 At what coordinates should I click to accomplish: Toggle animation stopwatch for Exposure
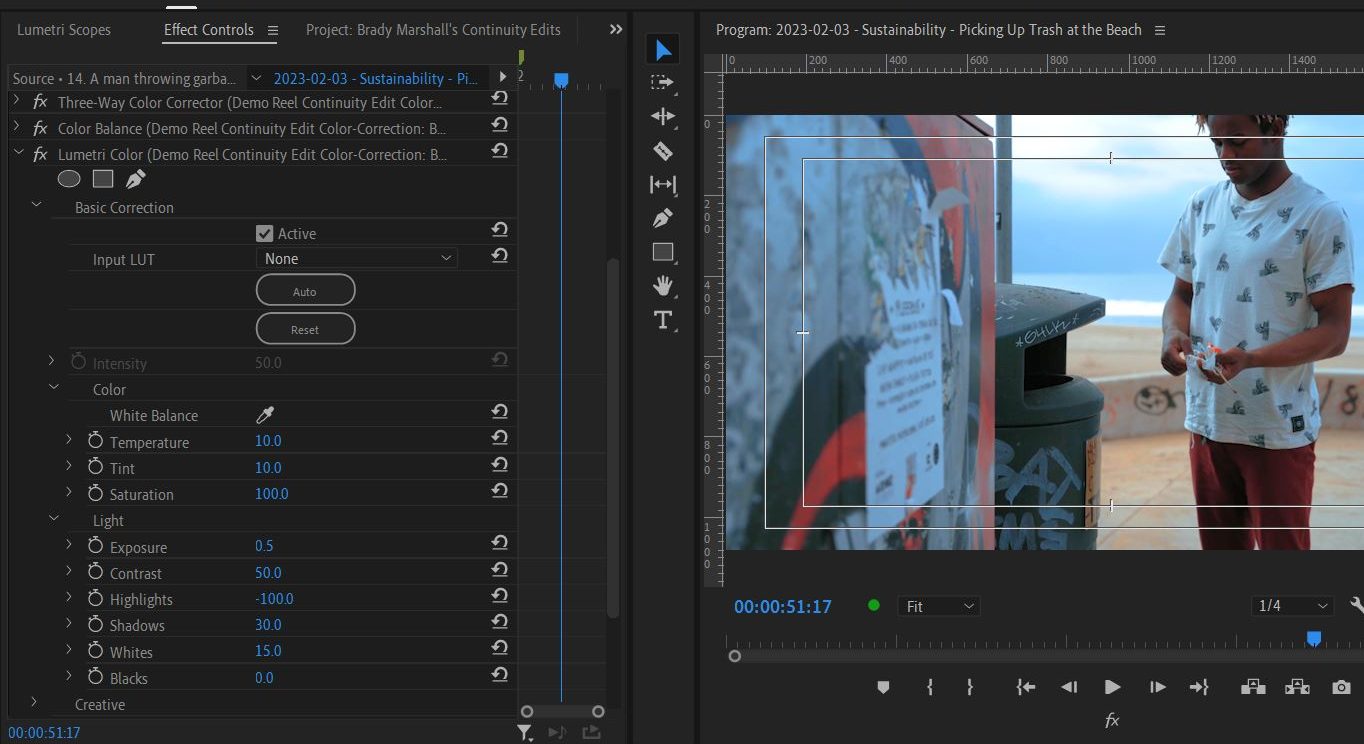click(x=95, y=545)
